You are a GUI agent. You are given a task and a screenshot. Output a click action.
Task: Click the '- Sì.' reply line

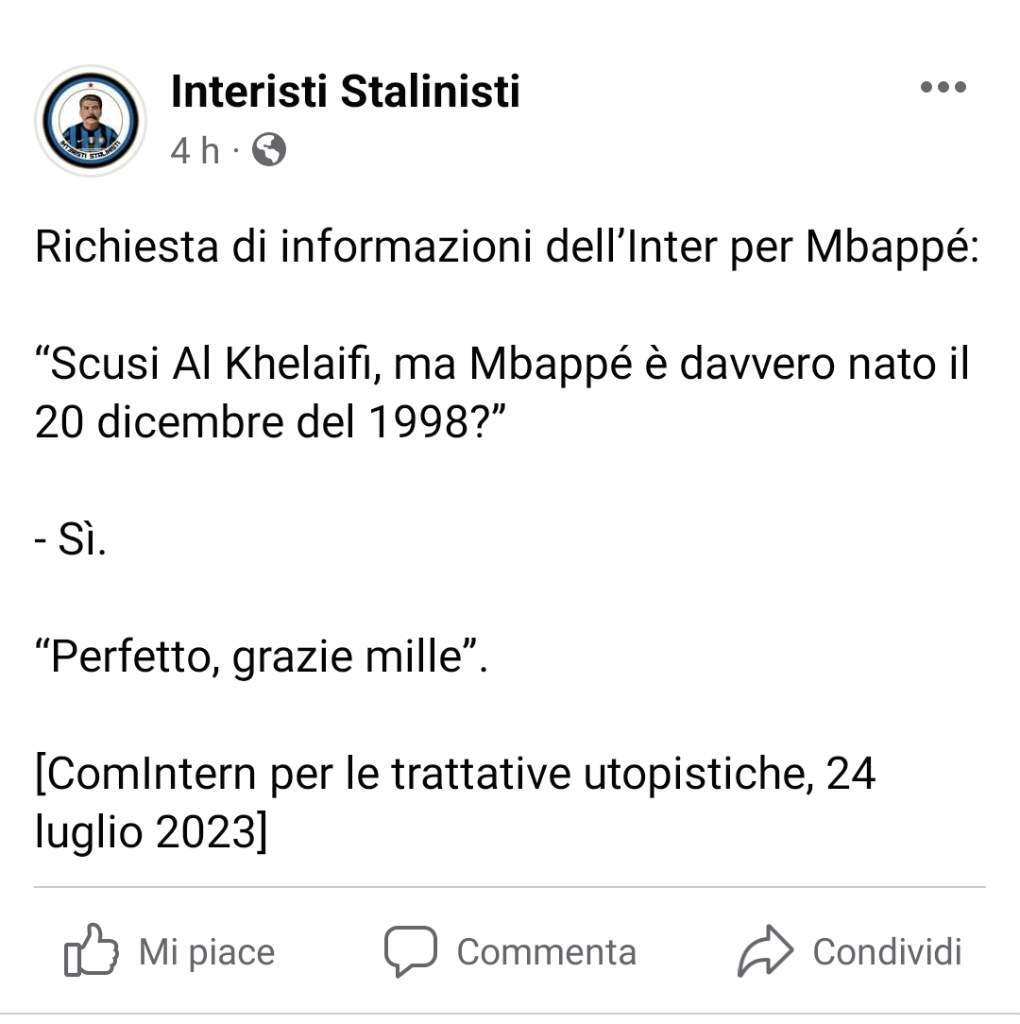click(x=71, y=540)
